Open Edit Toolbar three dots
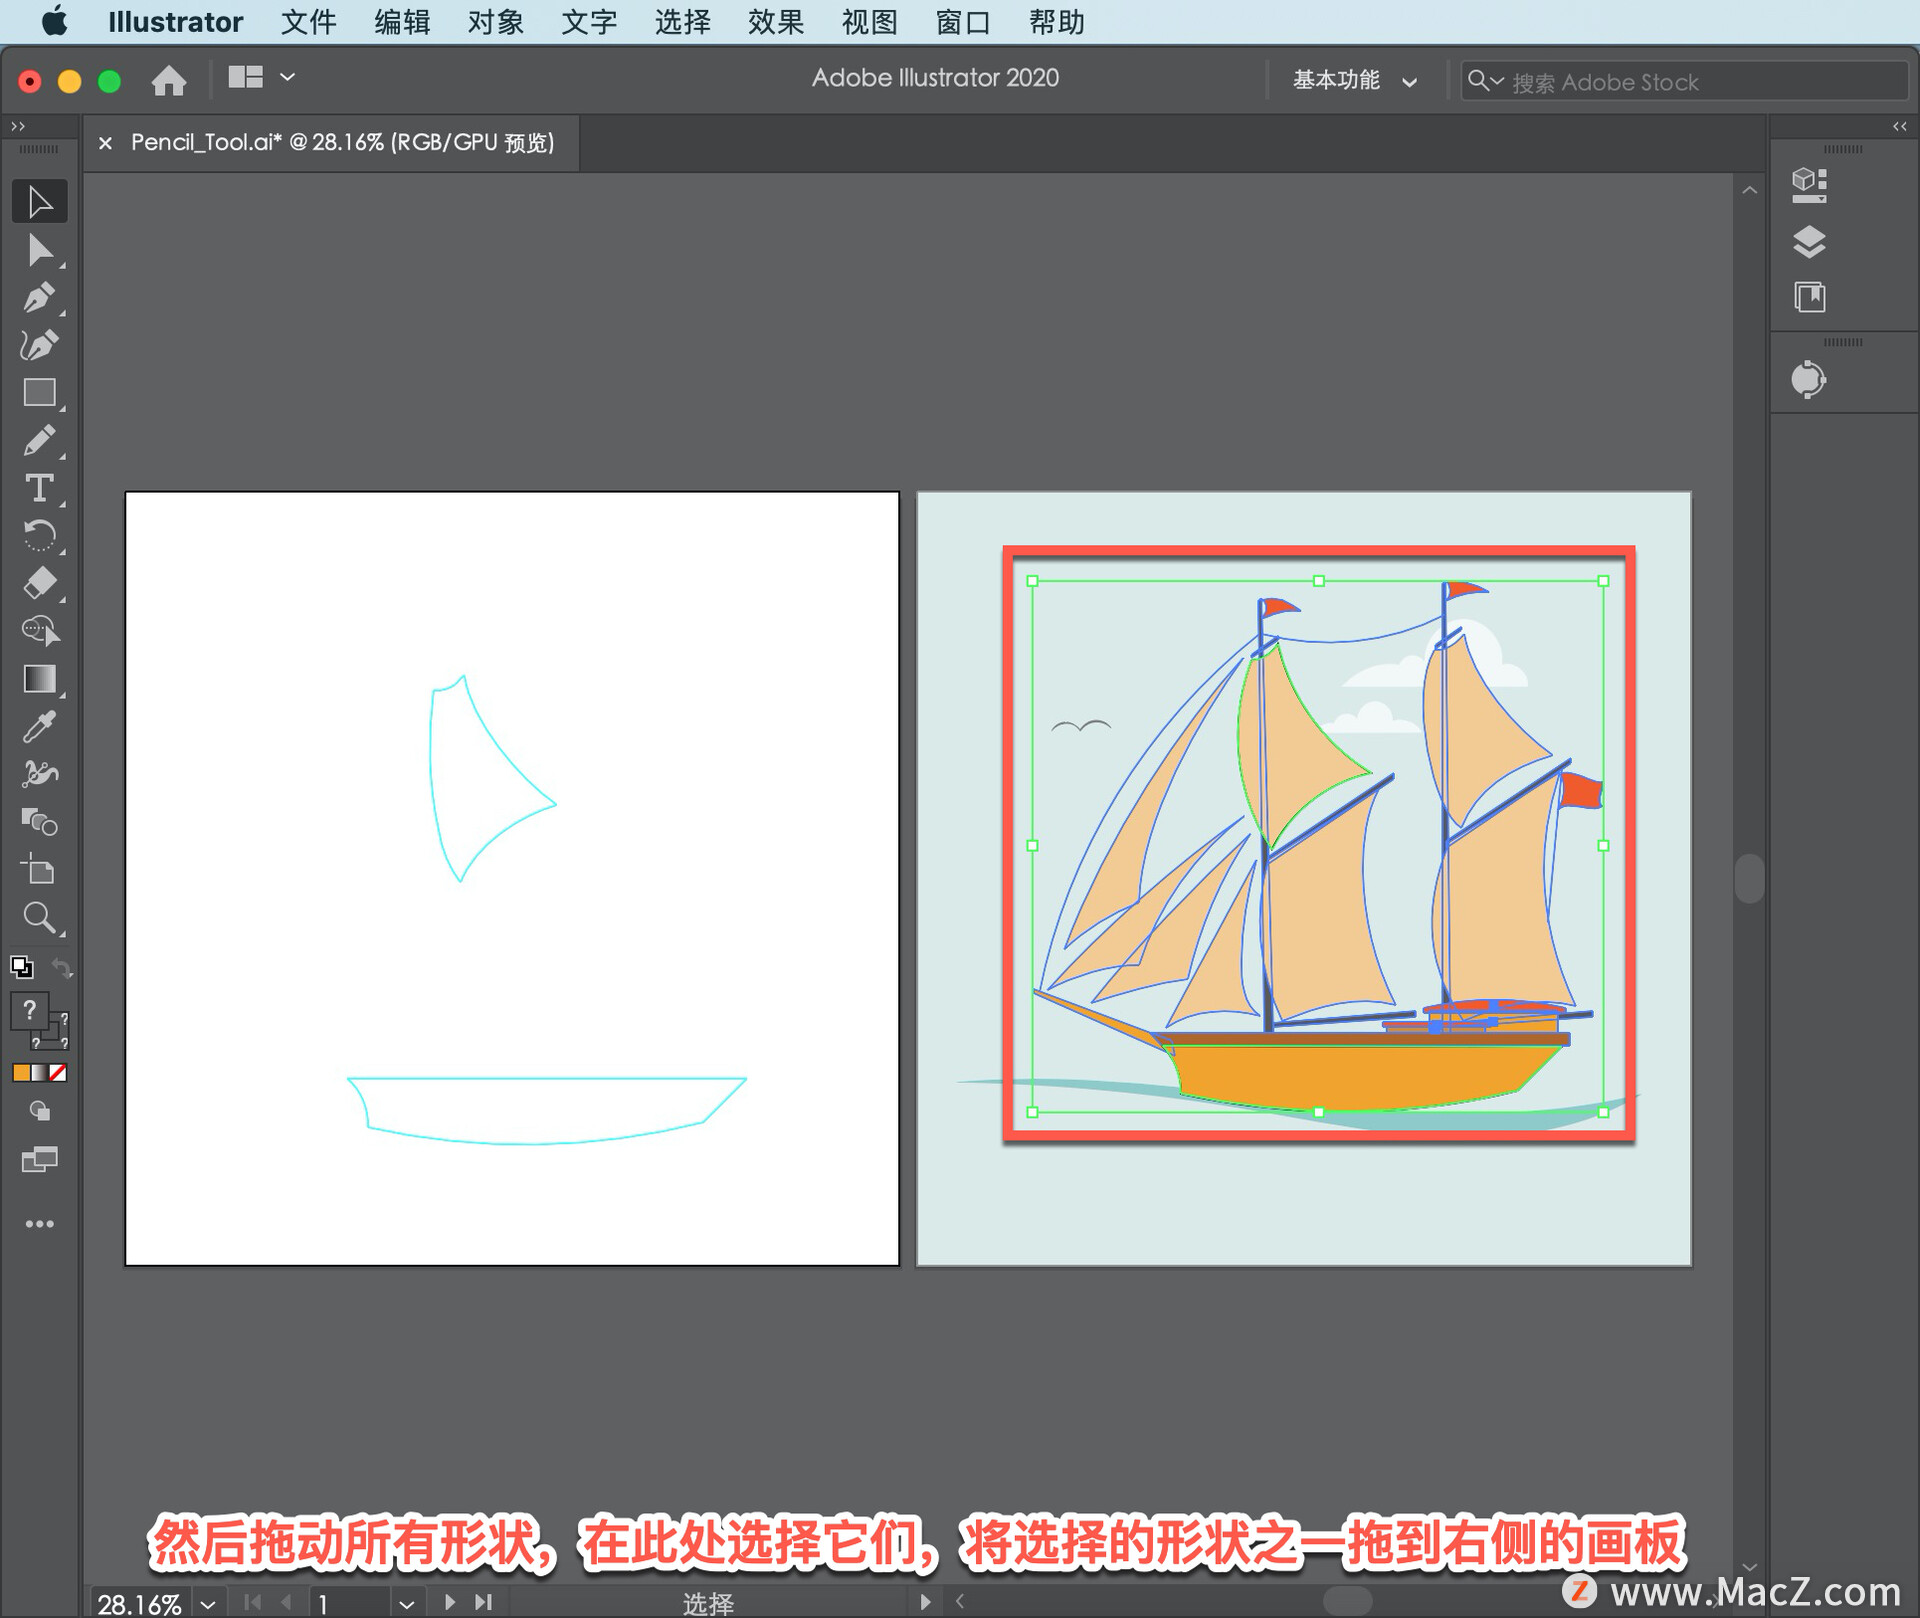This screenshot has width=1920, height=1618. point(40,1224)
